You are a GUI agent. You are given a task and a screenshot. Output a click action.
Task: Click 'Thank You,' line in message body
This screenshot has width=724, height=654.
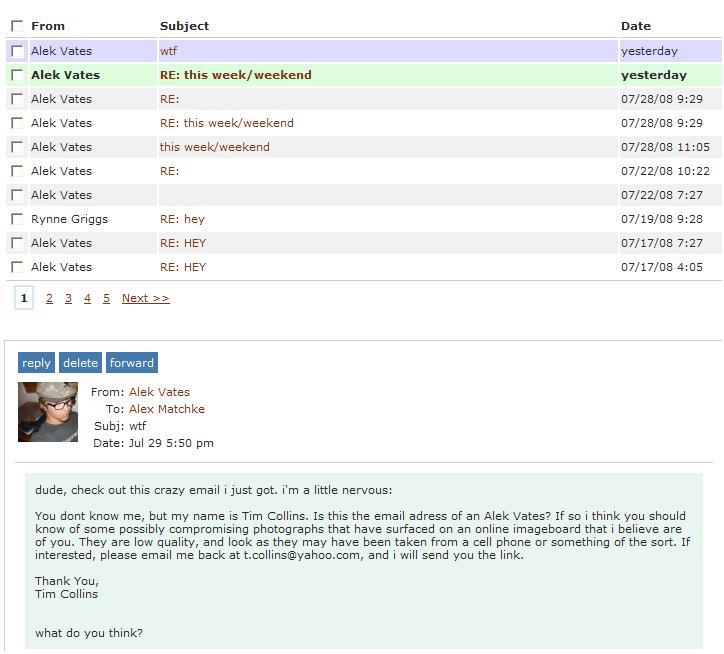tap(67, 581)
